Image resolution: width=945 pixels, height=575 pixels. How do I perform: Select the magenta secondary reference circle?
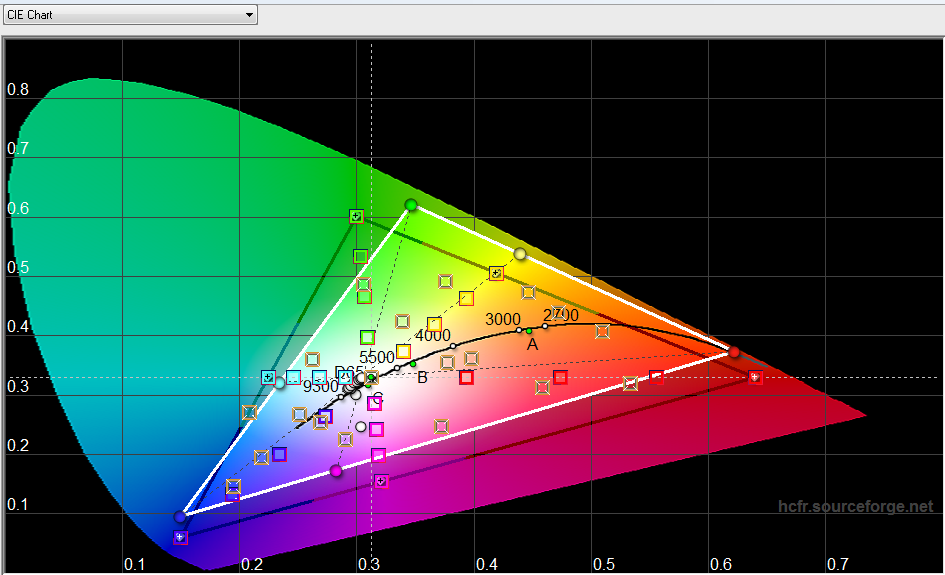pos(336,471)
